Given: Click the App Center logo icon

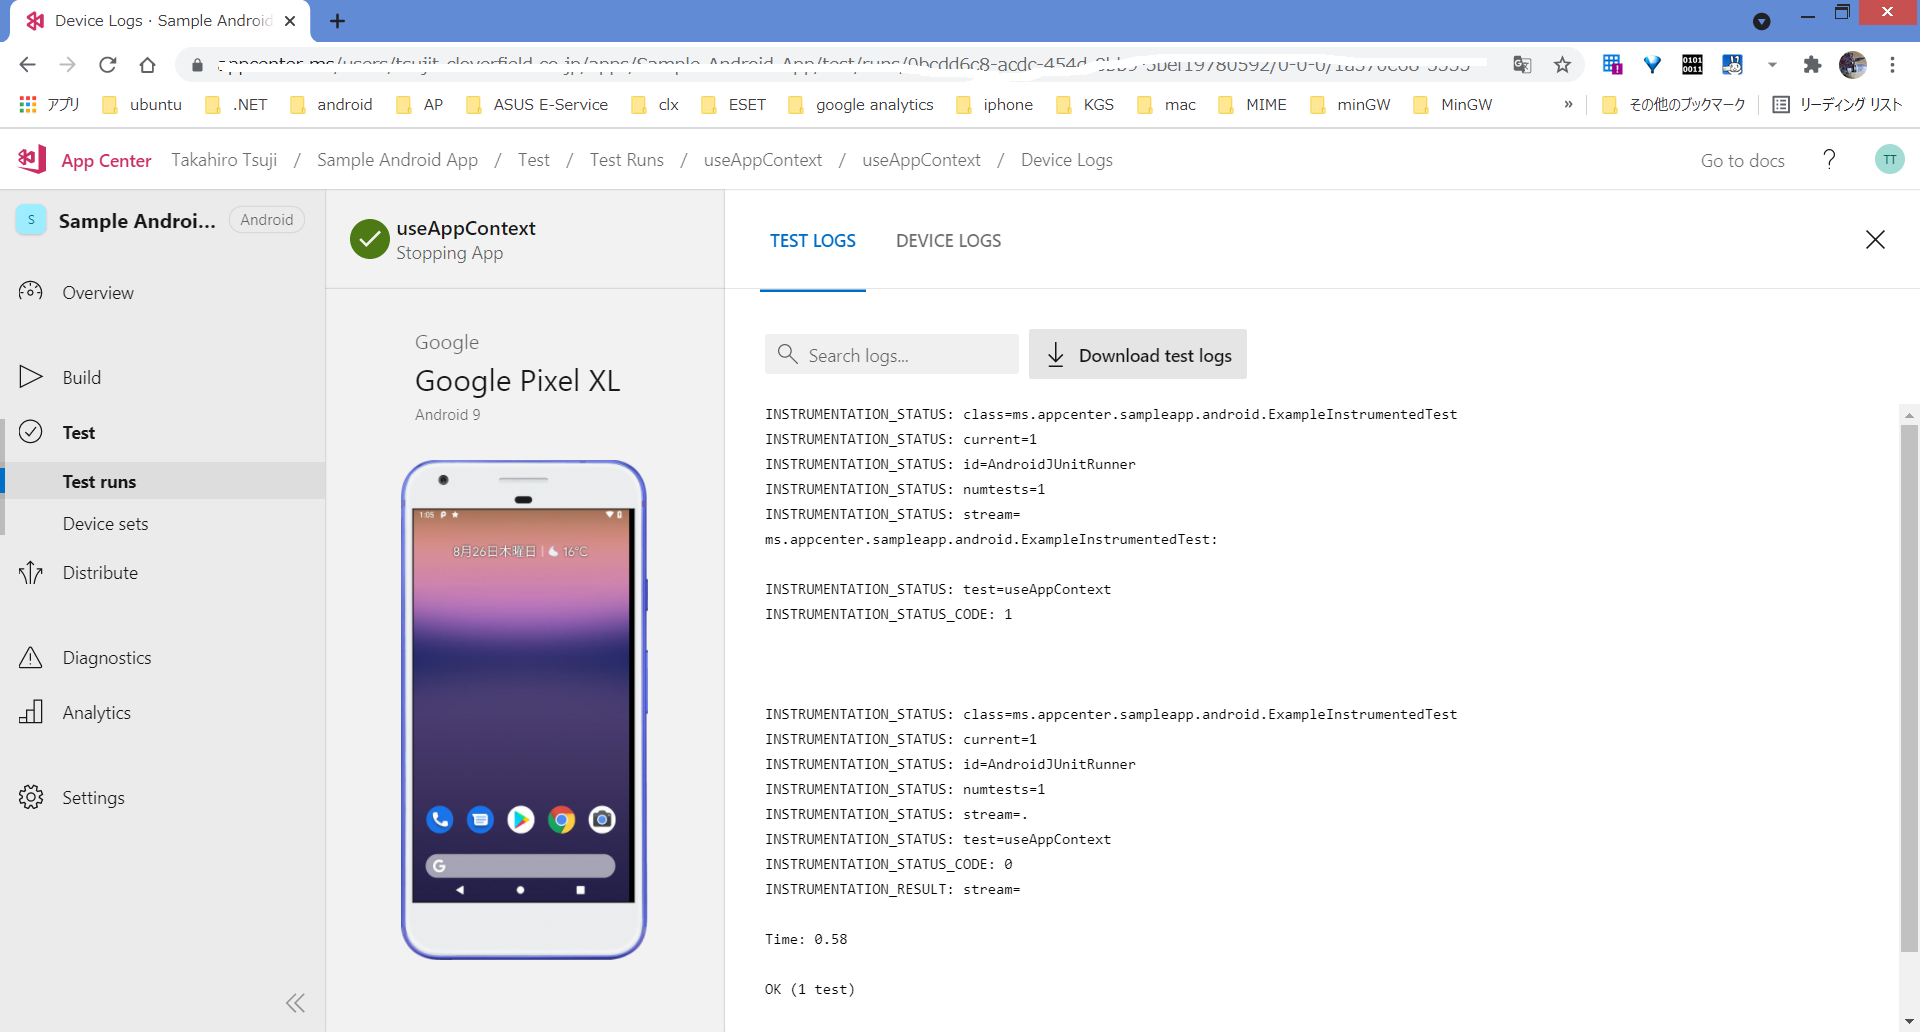Looking at the screenshot, I should pyautogui.click(x=32, y=159).
